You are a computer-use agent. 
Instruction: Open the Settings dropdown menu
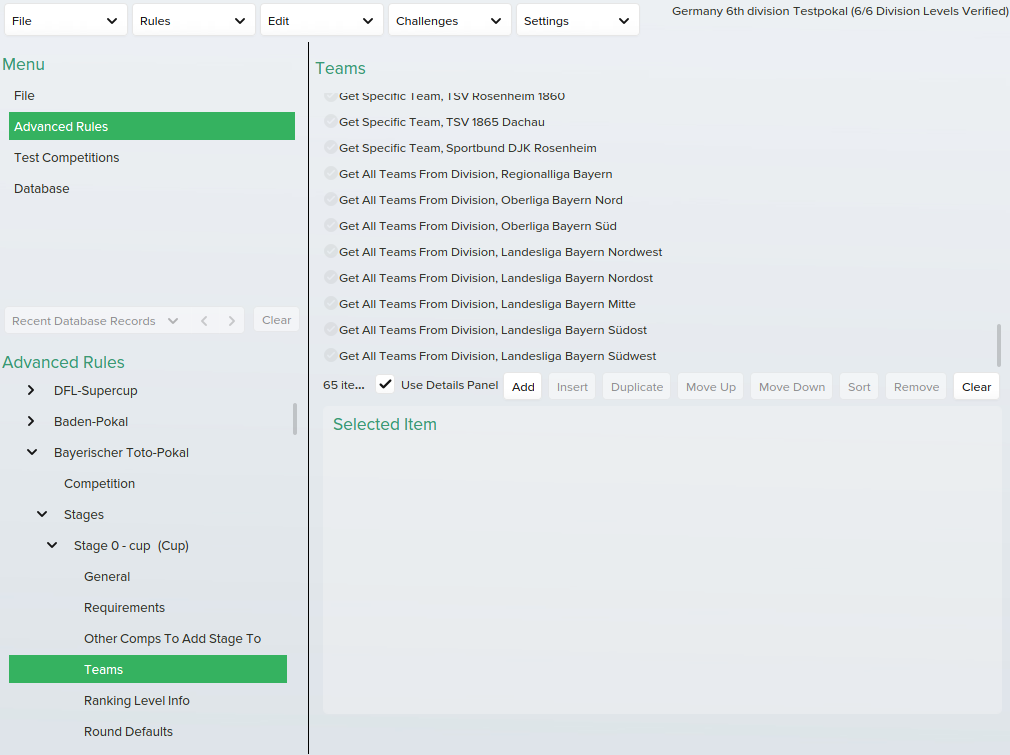click(x=577, y=21)
